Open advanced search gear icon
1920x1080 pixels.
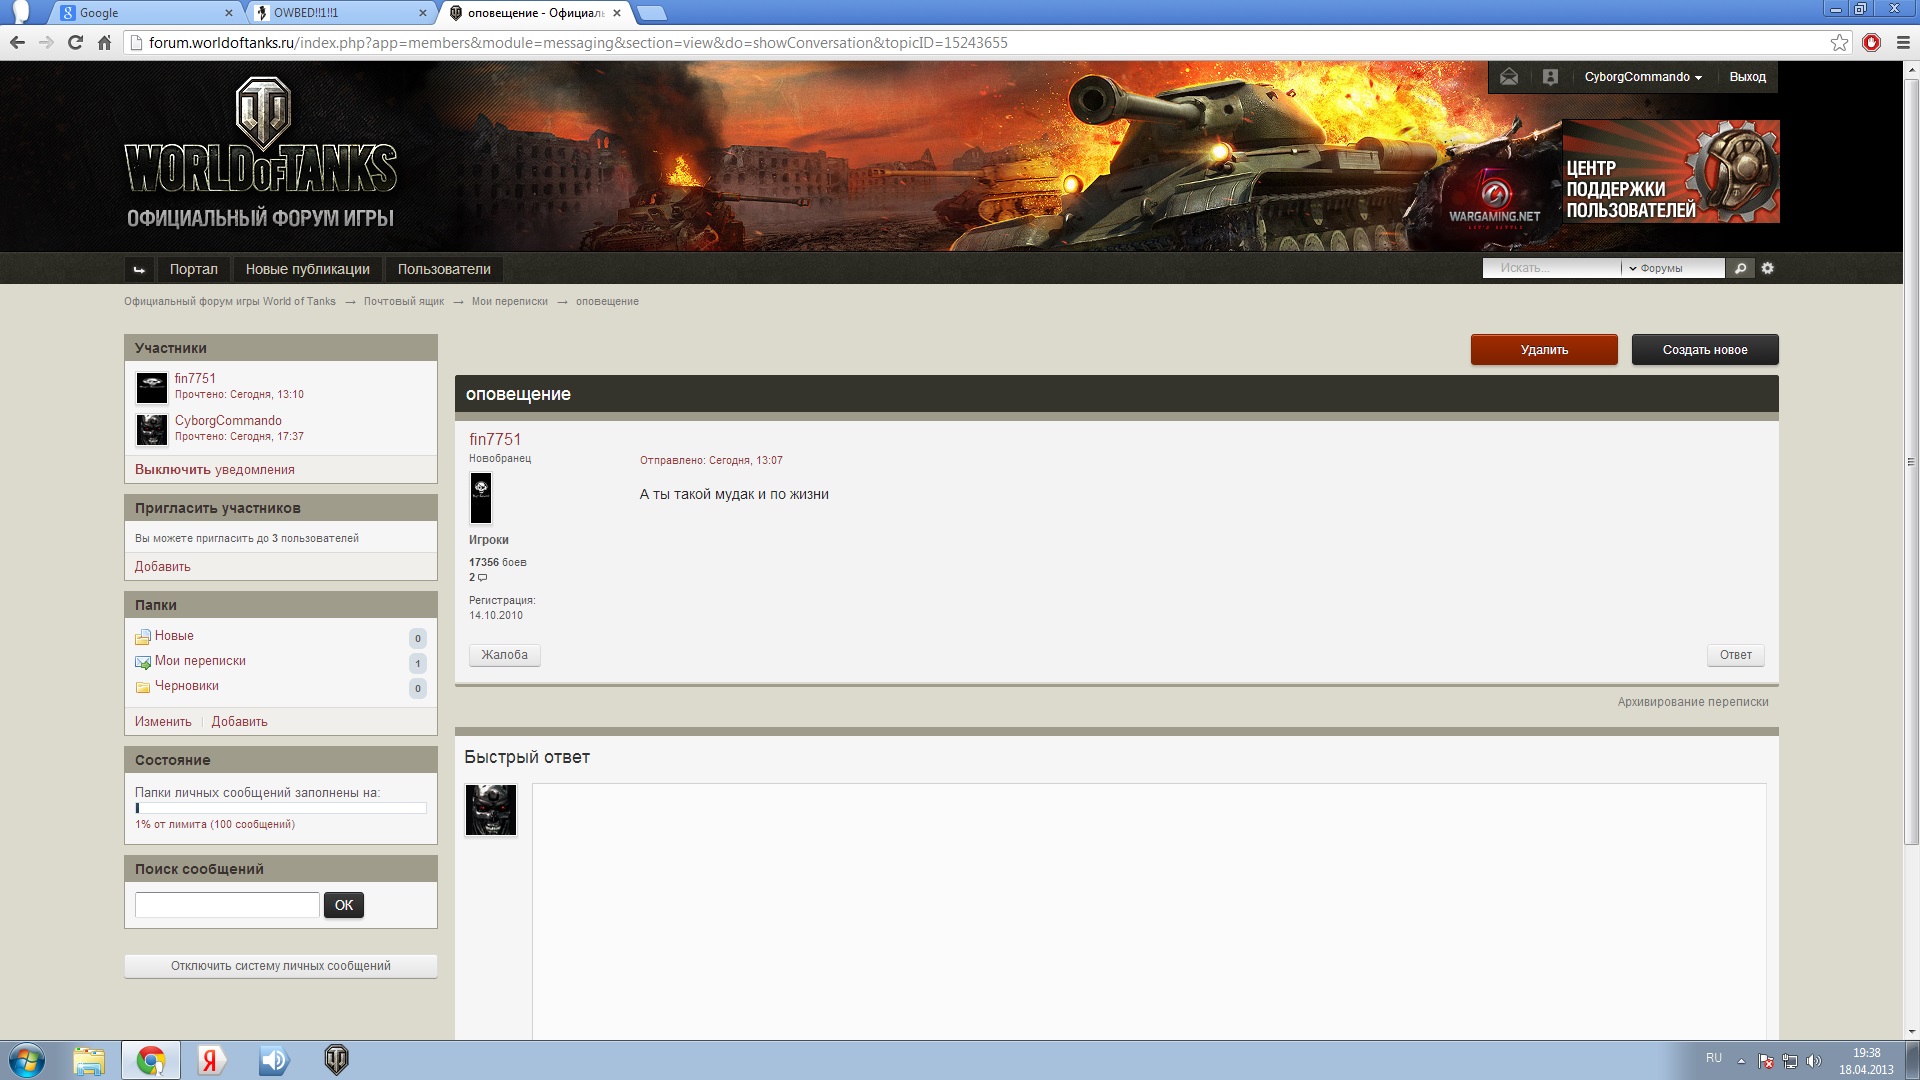1768,268
